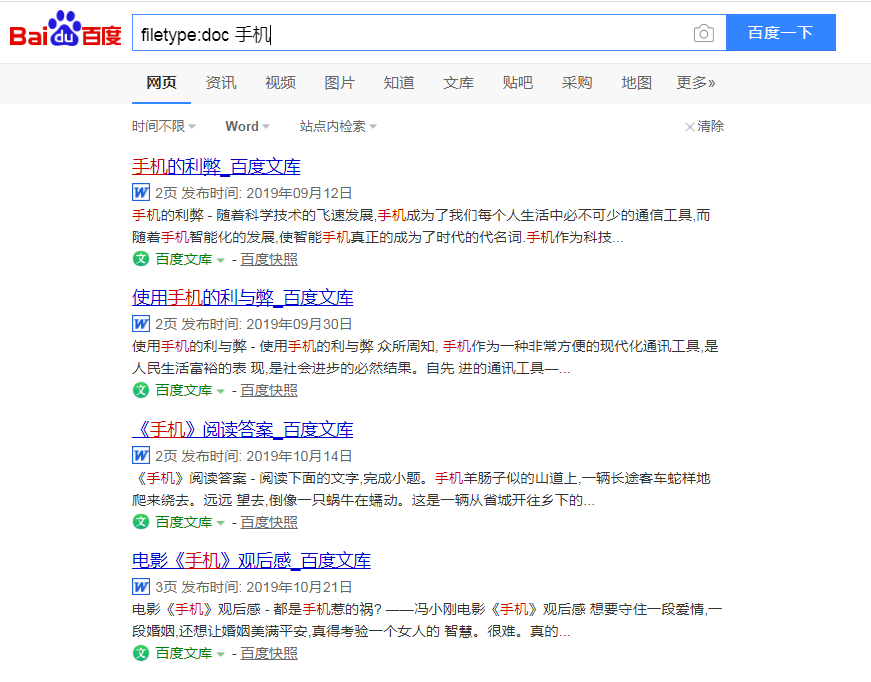
Task: Click Word icon under 《手机》阅读答案 result
Action: (x=141, y=455)
